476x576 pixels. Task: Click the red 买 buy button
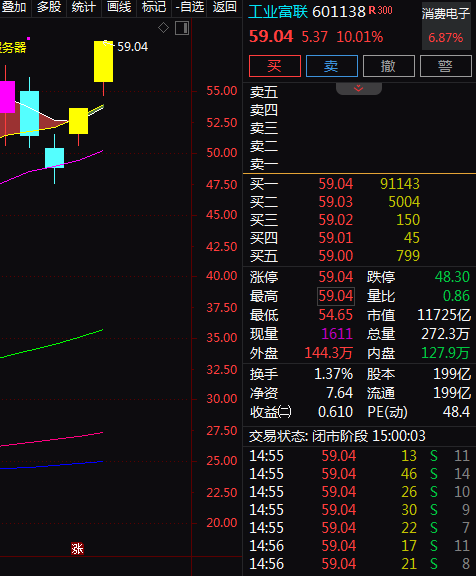pyautogui.click(x=275, y=66)
